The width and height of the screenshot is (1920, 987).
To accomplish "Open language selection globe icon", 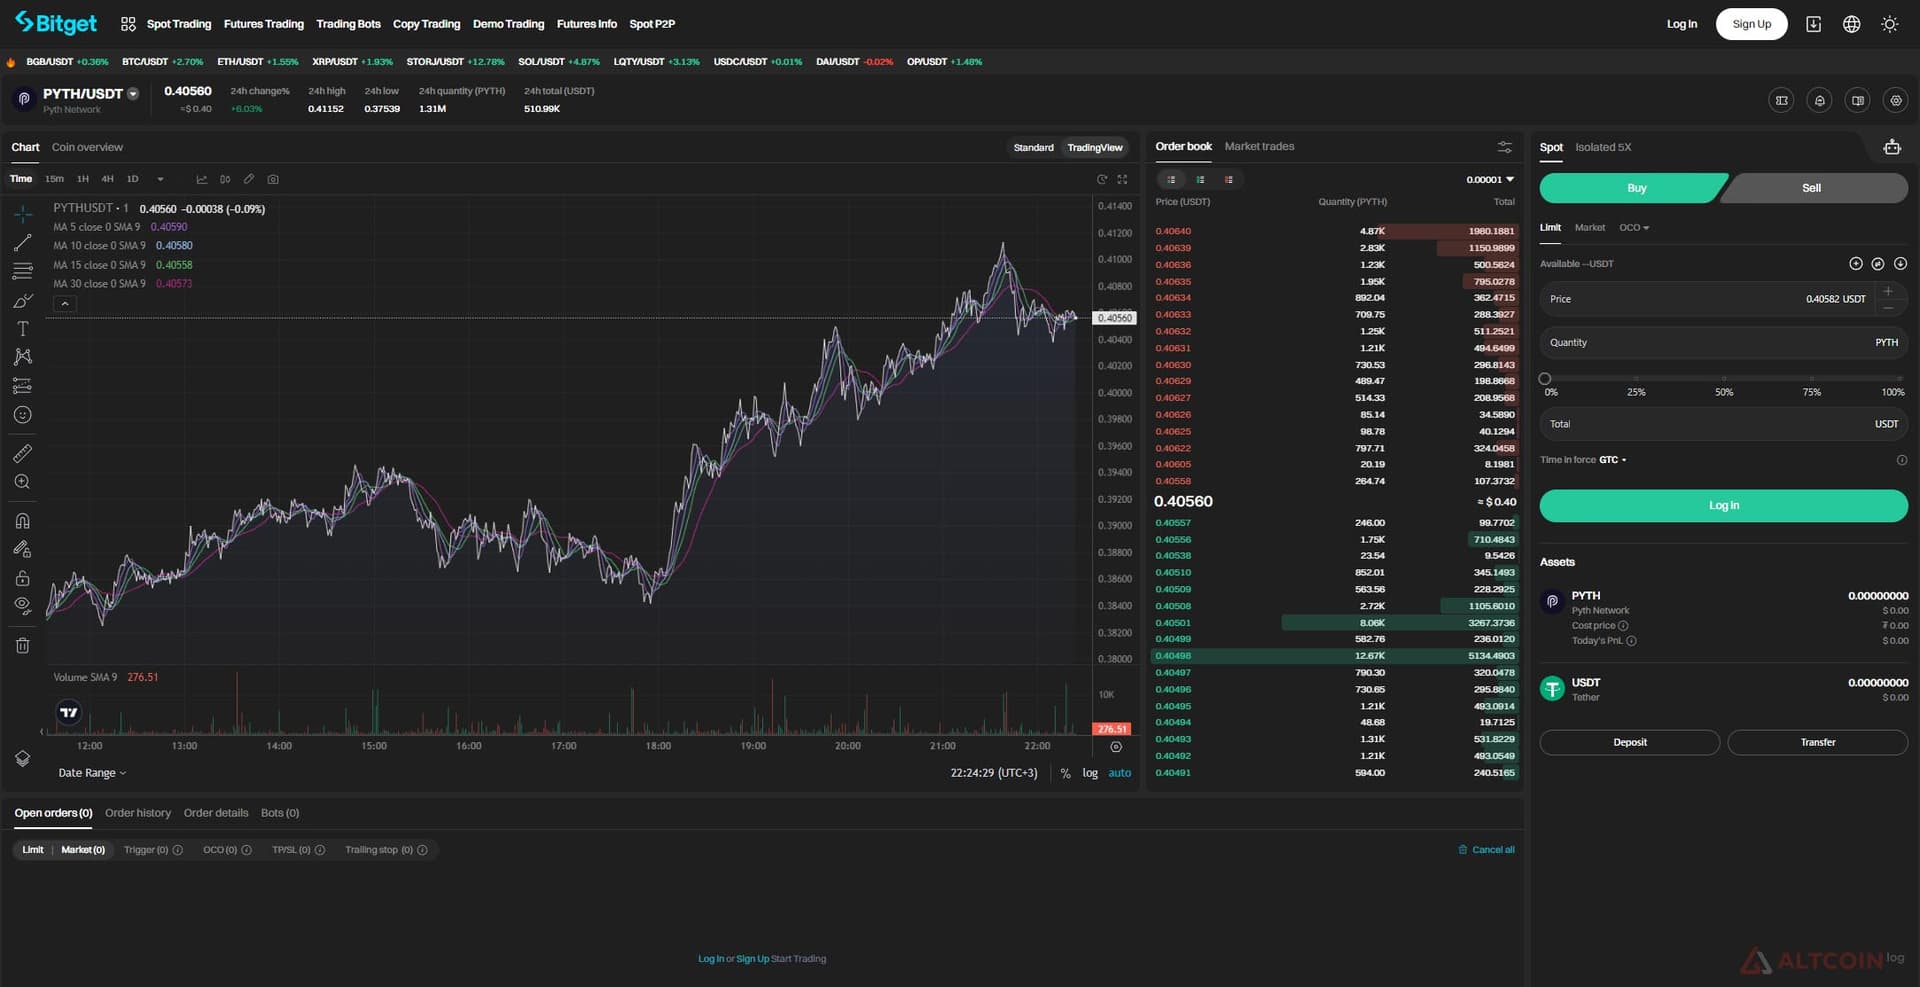I will [1852, 24].
